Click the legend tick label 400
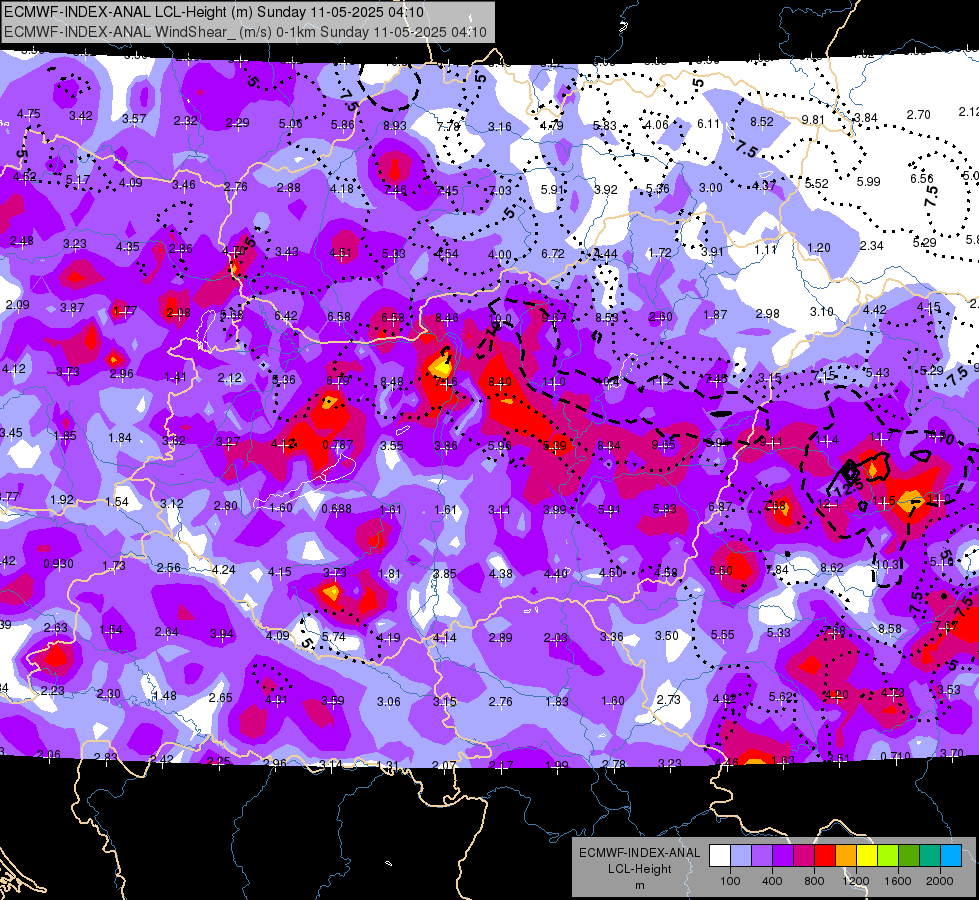This screenshot has height=900, width=979. point(772,881)
